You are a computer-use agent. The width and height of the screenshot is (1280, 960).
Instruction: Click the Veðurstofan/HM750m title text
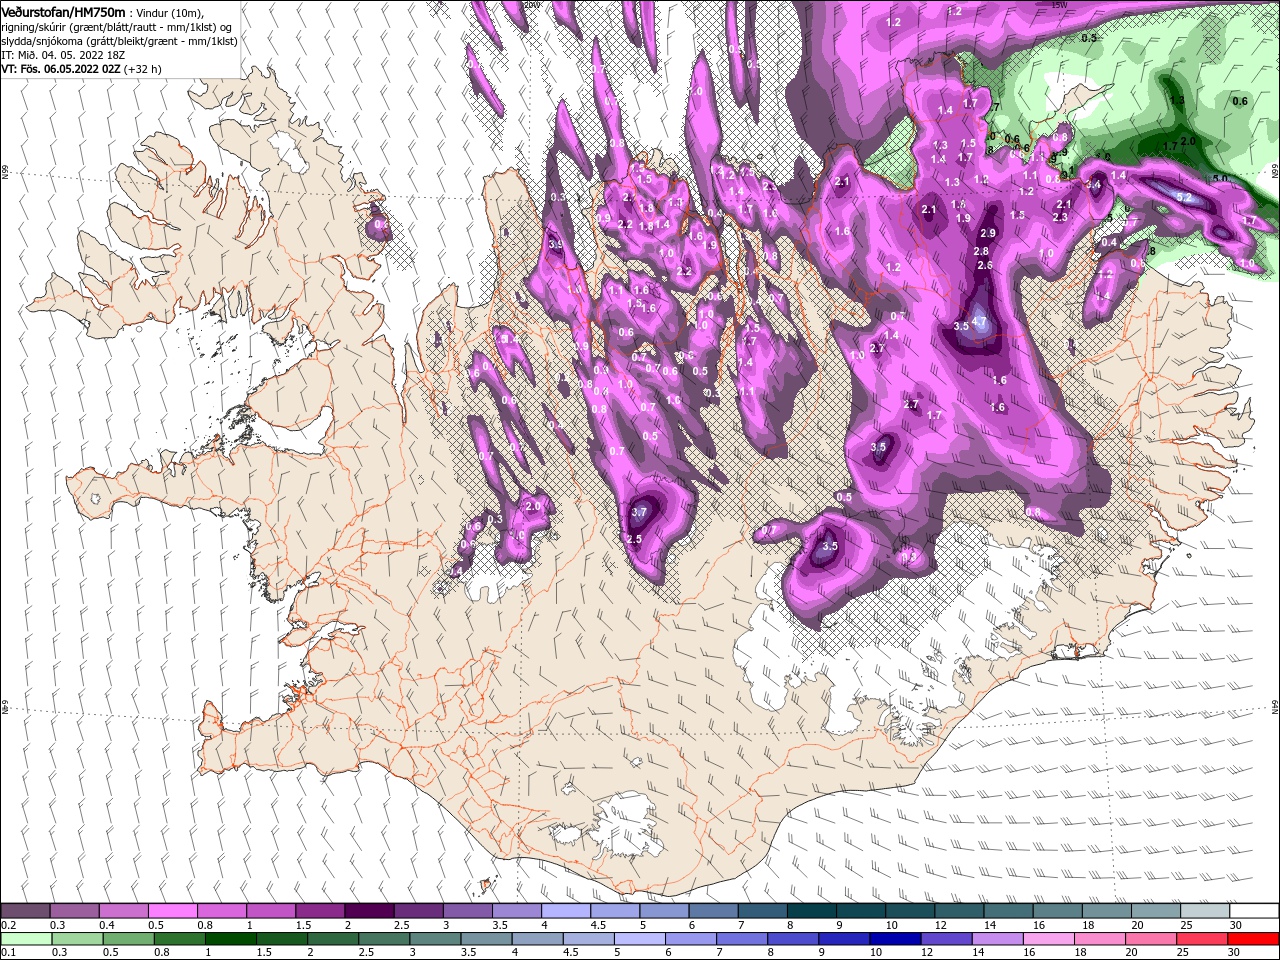click(x=63, y=11)
